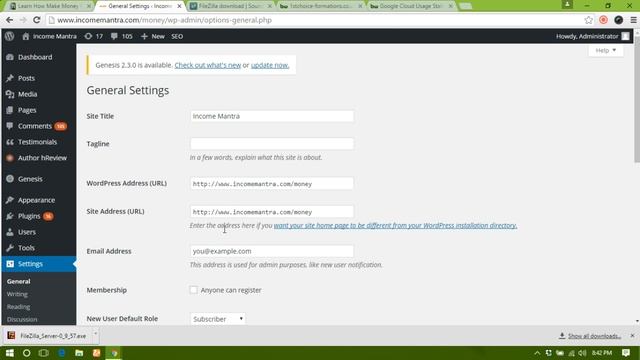The width and height of the screenshot is (640, 360).
Task: Open Howdy, Administrator account menu
Action: point(592,36)
